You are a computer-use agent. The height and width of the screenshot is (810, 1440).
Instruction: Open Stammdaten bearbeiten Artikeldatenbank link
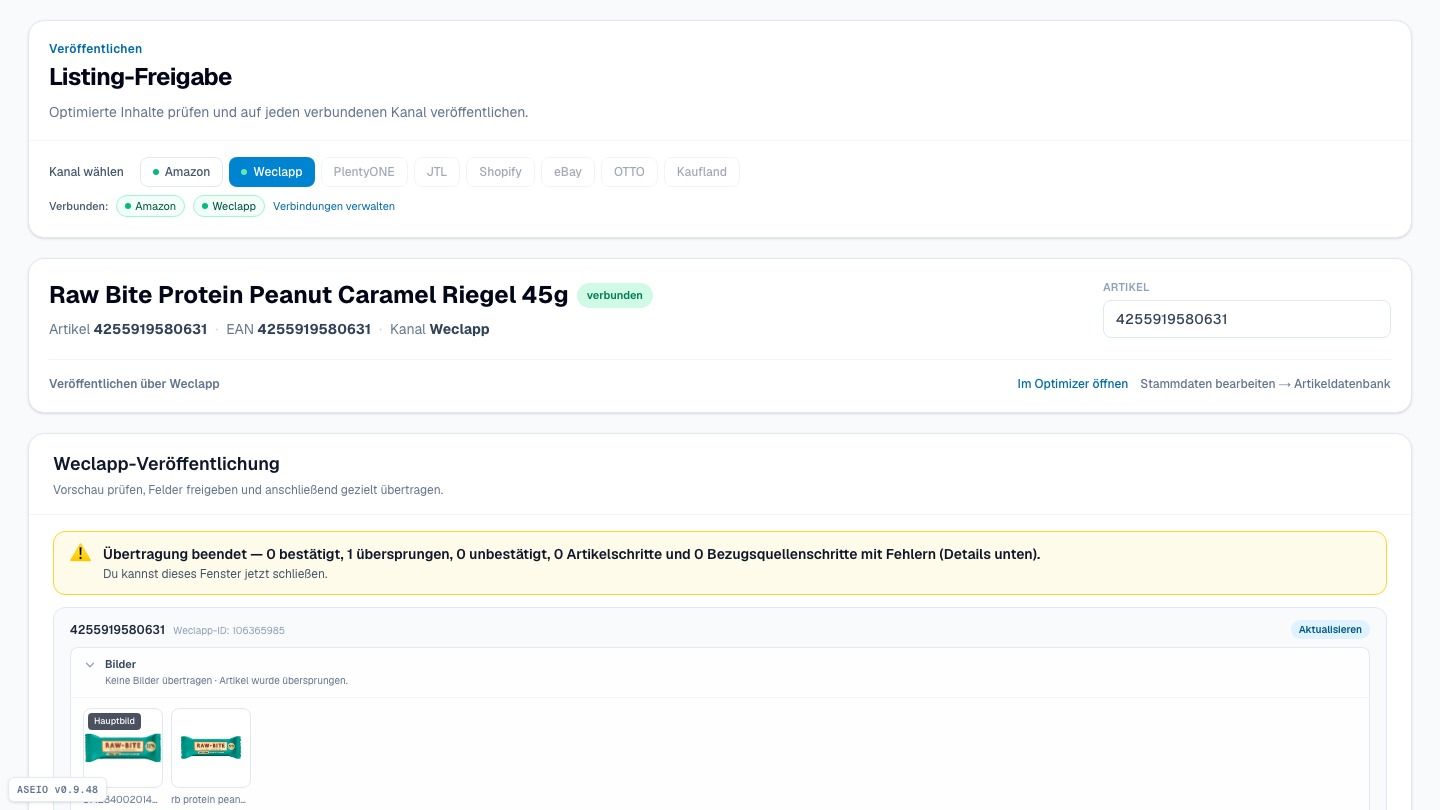tap(1265, 384)
